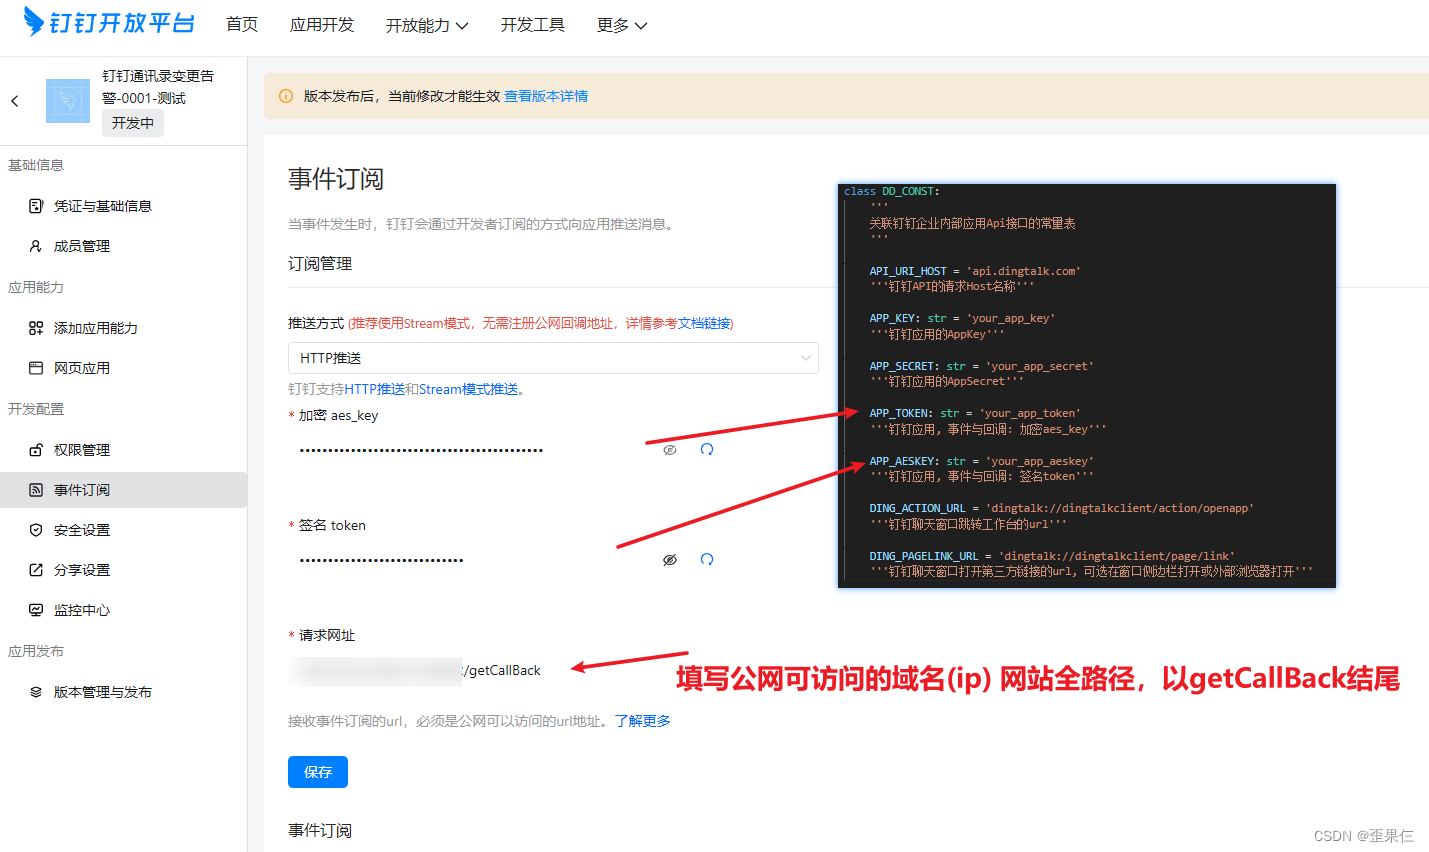Click the 签名 token password field
This screenshot has width=1429, height=852.
pos(470,560)
